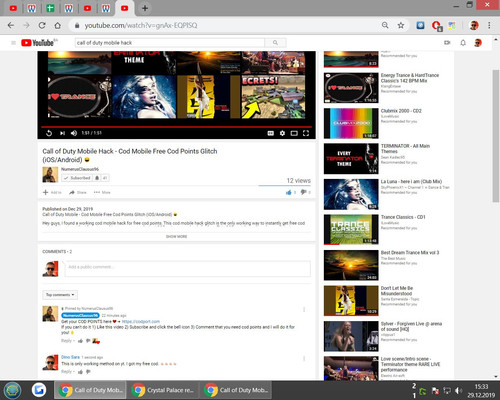Screen dimensions: 500x400
Task: Reply to the pinned comment
Action: (x=66, y=341)
